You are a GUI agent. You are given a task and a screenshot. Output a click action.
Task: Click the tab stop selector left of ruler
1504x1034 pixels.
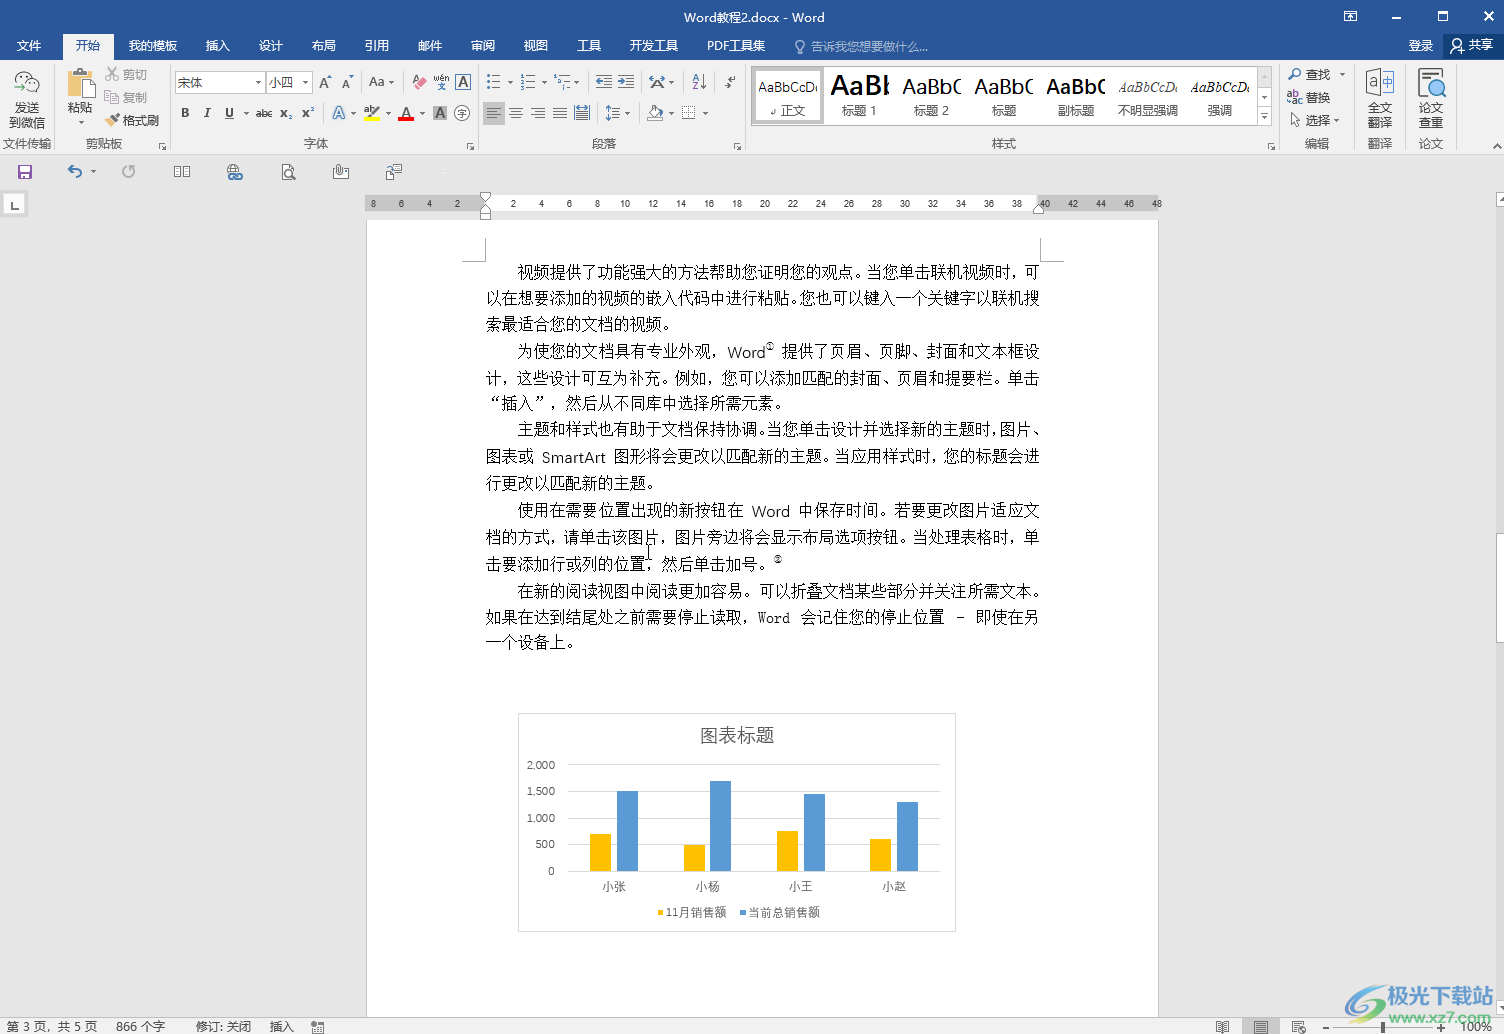pyautogui.click(x=14, y=205)
